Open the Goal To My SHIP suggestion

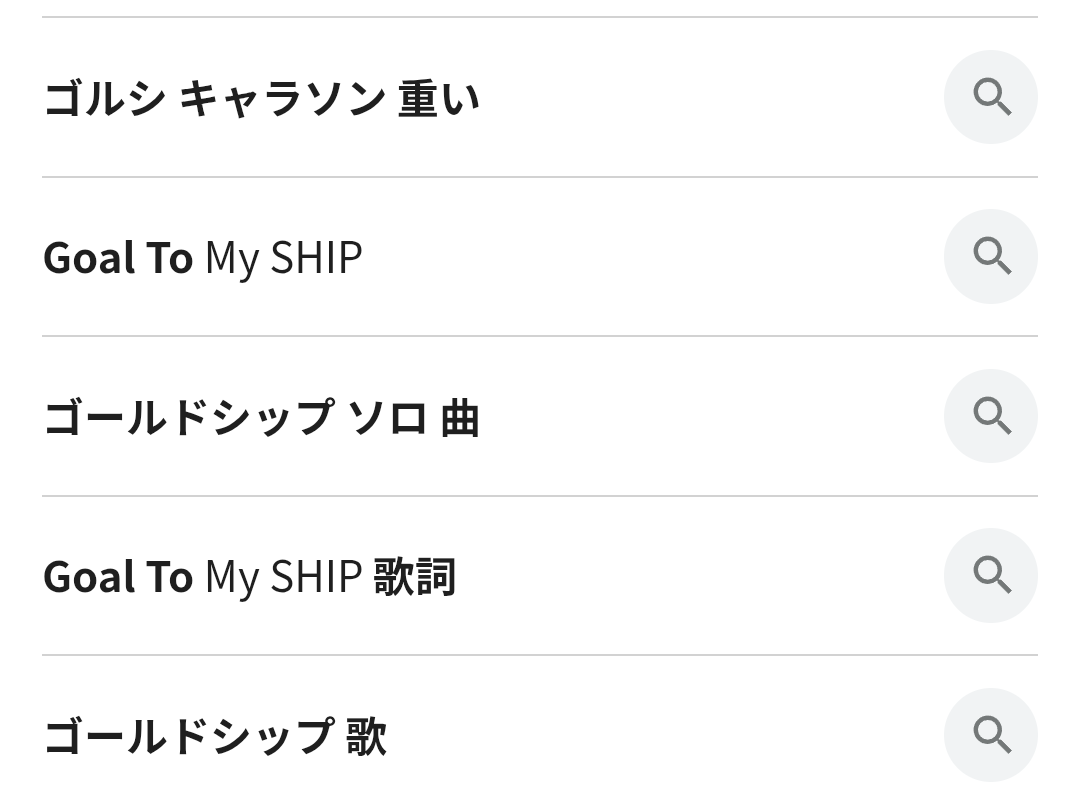202,258
